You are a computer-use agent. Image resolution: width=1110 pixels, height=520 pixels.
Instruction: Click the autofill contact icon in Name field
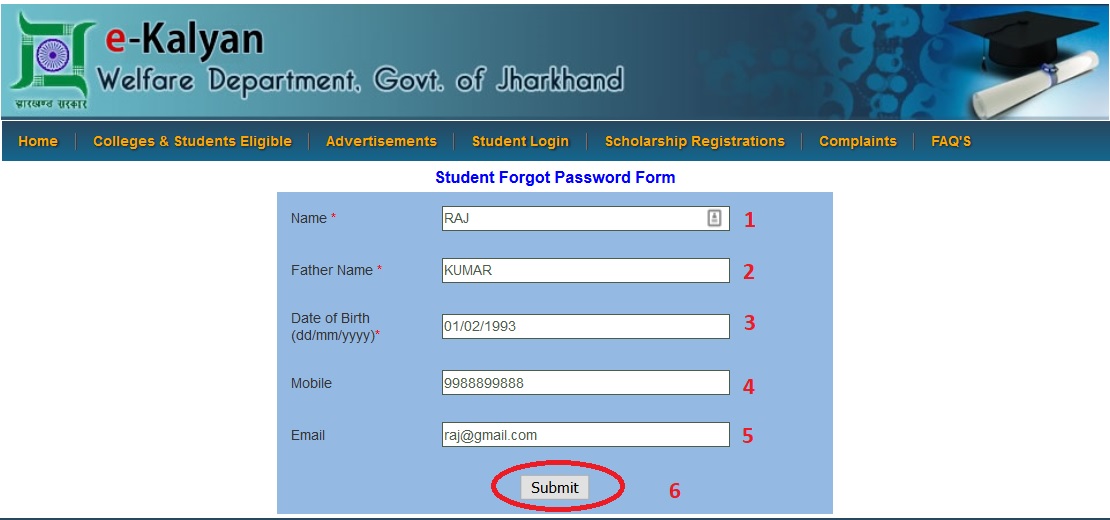[714, 218]
